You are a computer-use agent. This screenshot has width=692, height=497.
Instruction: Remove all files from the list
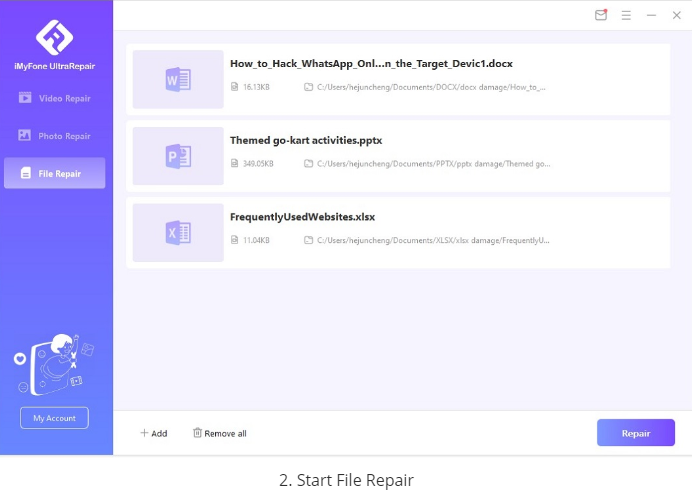[x=219, y=433]
